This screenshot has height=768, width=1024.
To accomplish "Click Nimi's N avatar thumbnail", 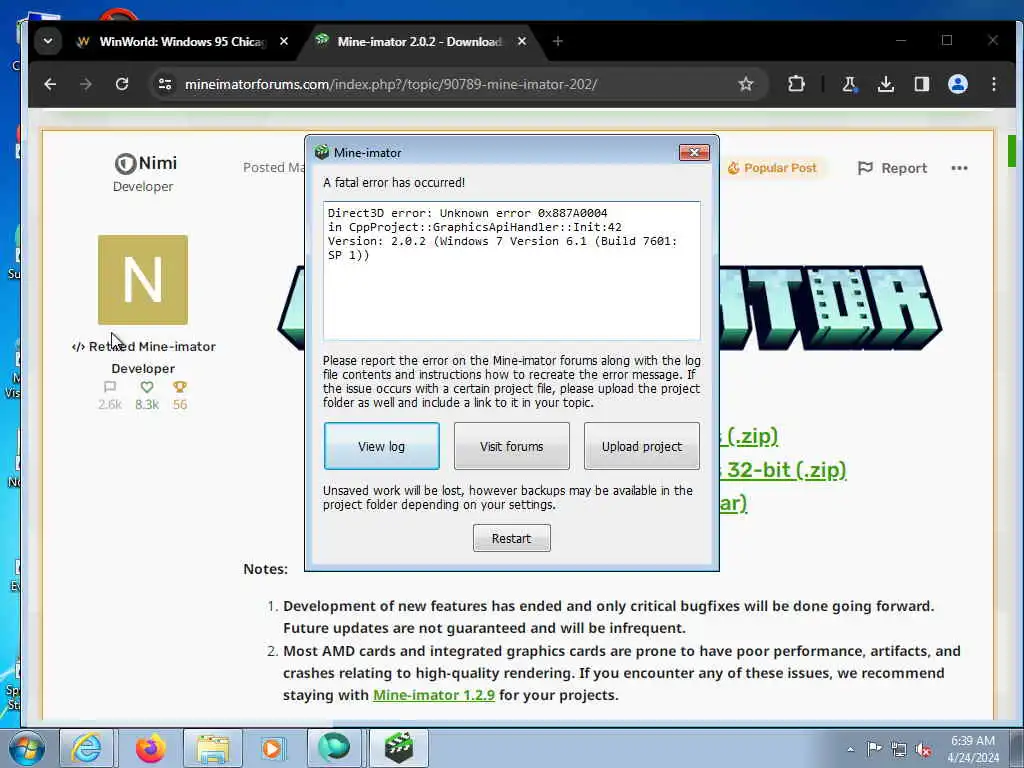I will 143,280.
